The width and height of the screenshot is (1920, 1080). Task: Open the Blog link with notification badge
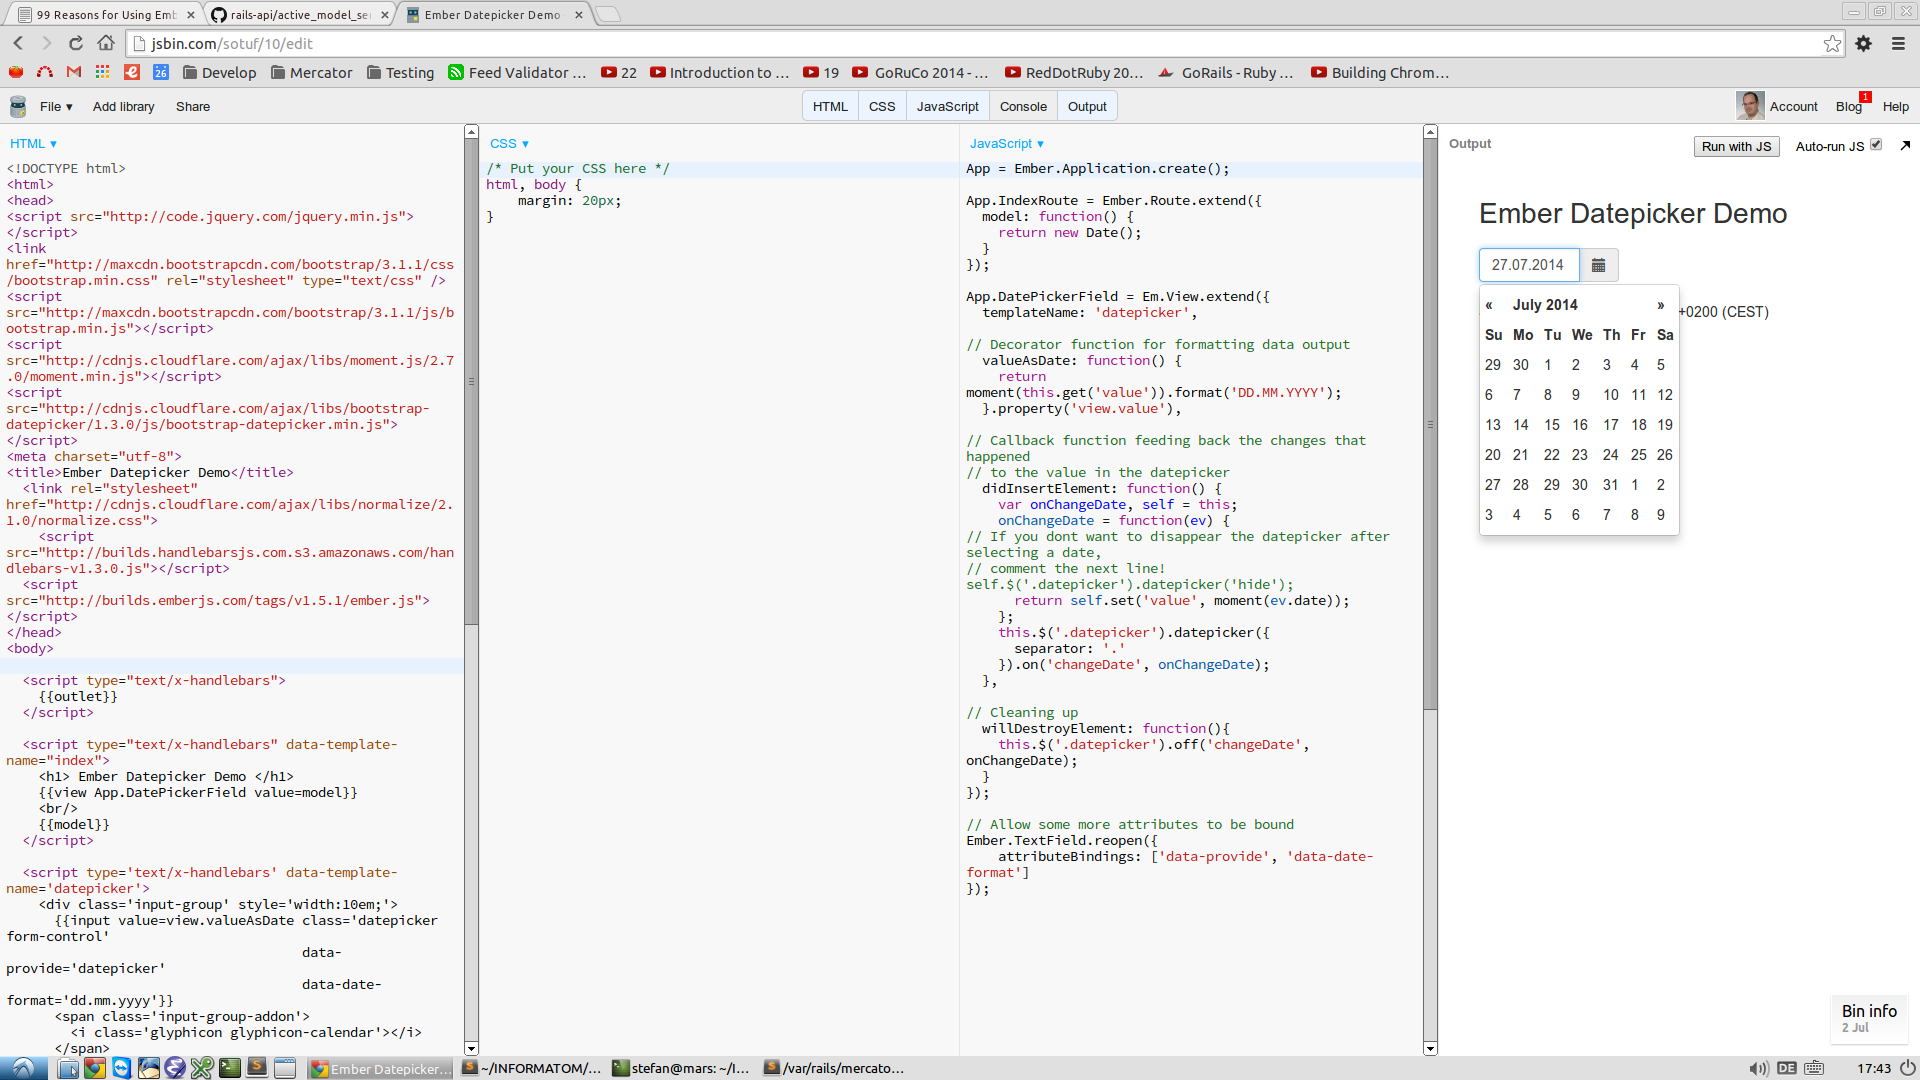pos(1849,106)
